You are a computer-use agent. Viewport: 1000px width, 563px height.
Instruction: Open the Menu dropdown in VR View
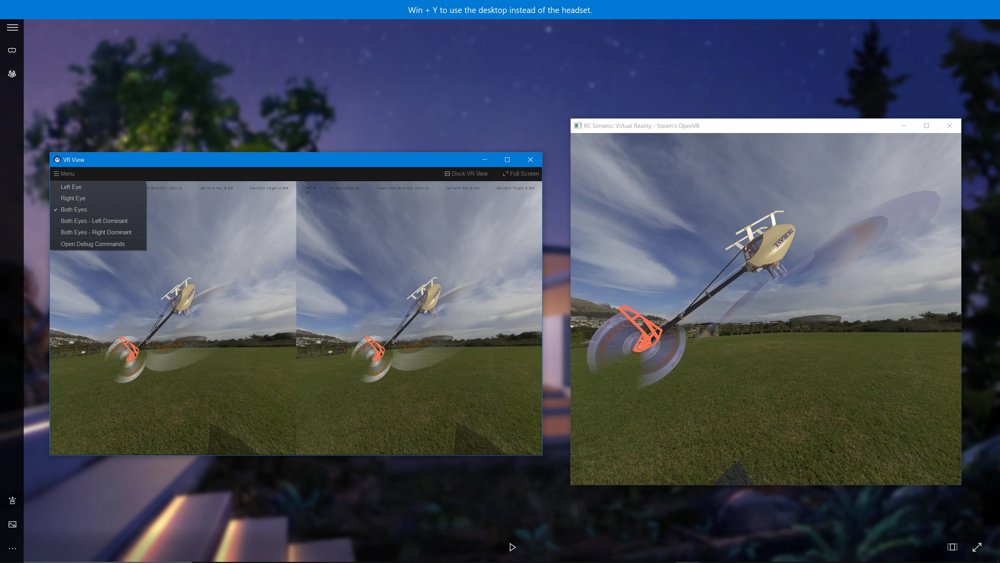(64, 173)
